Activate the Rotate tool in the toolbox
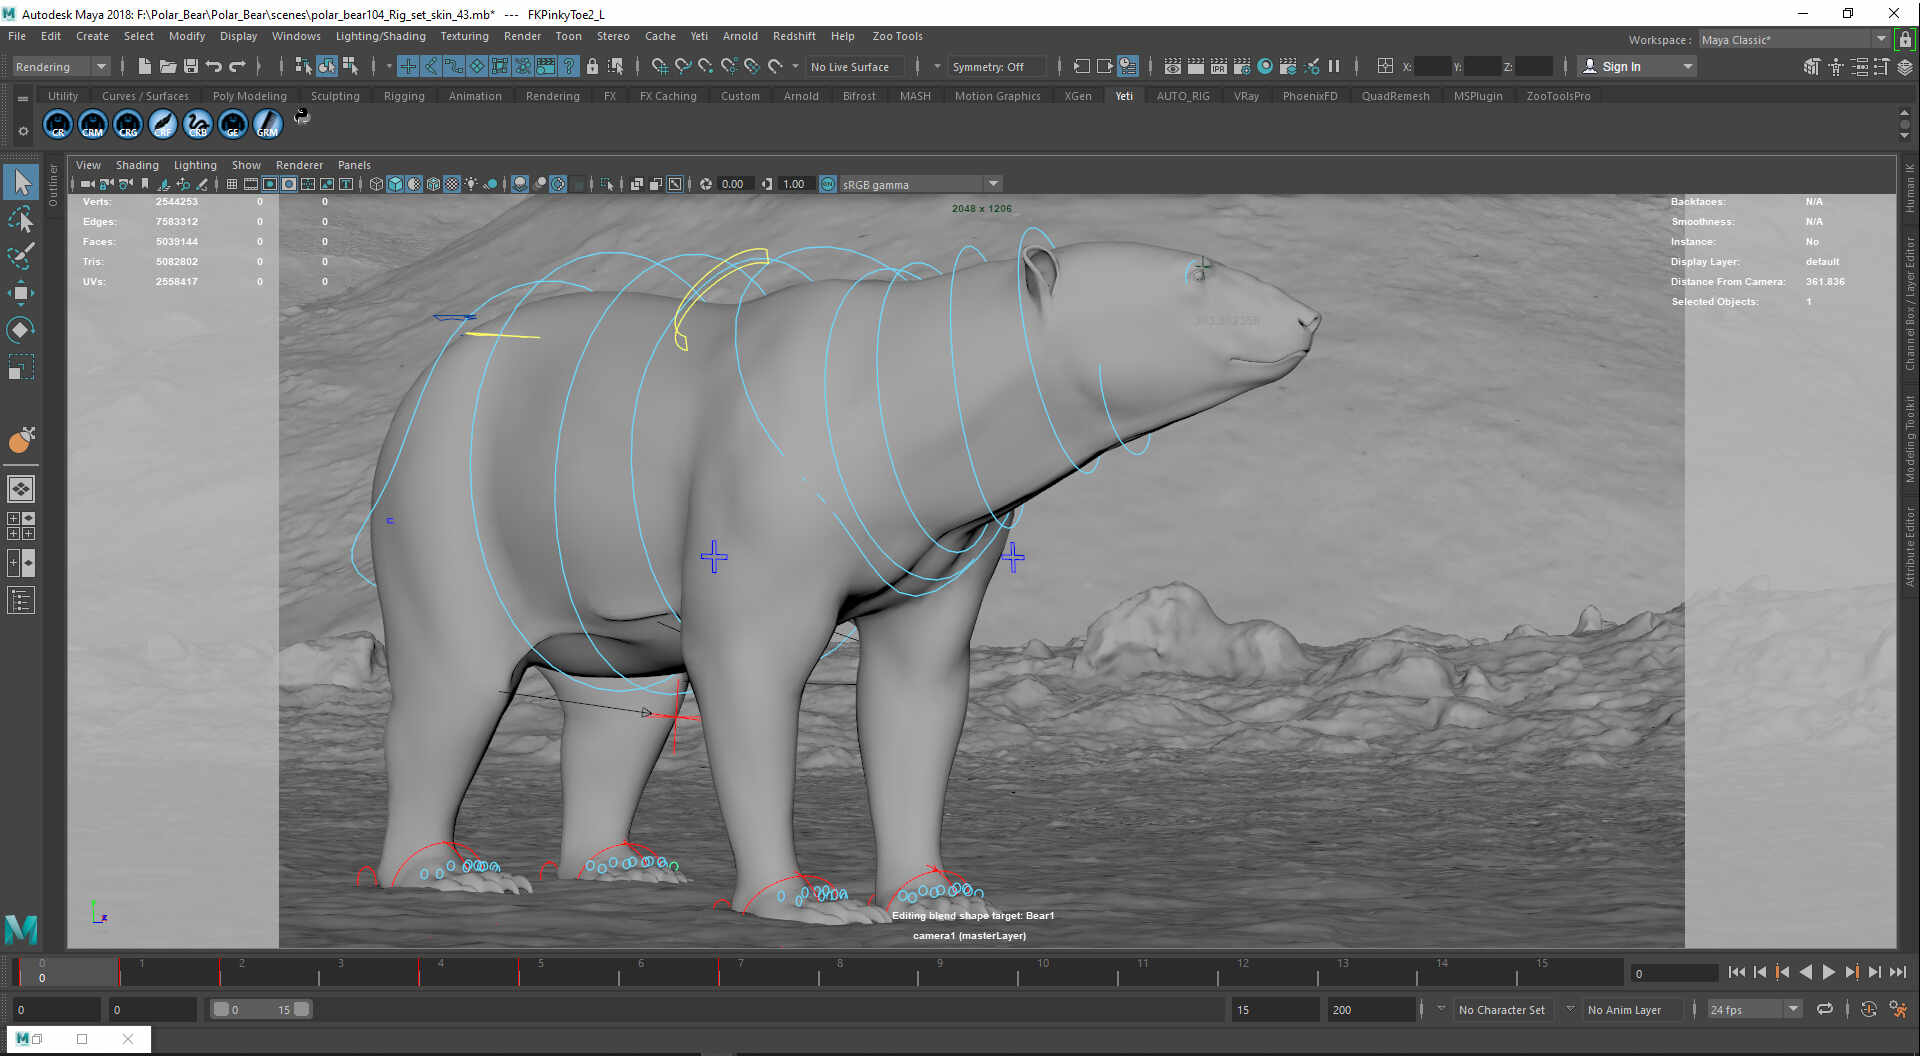This screenshot has width=1920, height=1056. point(21,330)
